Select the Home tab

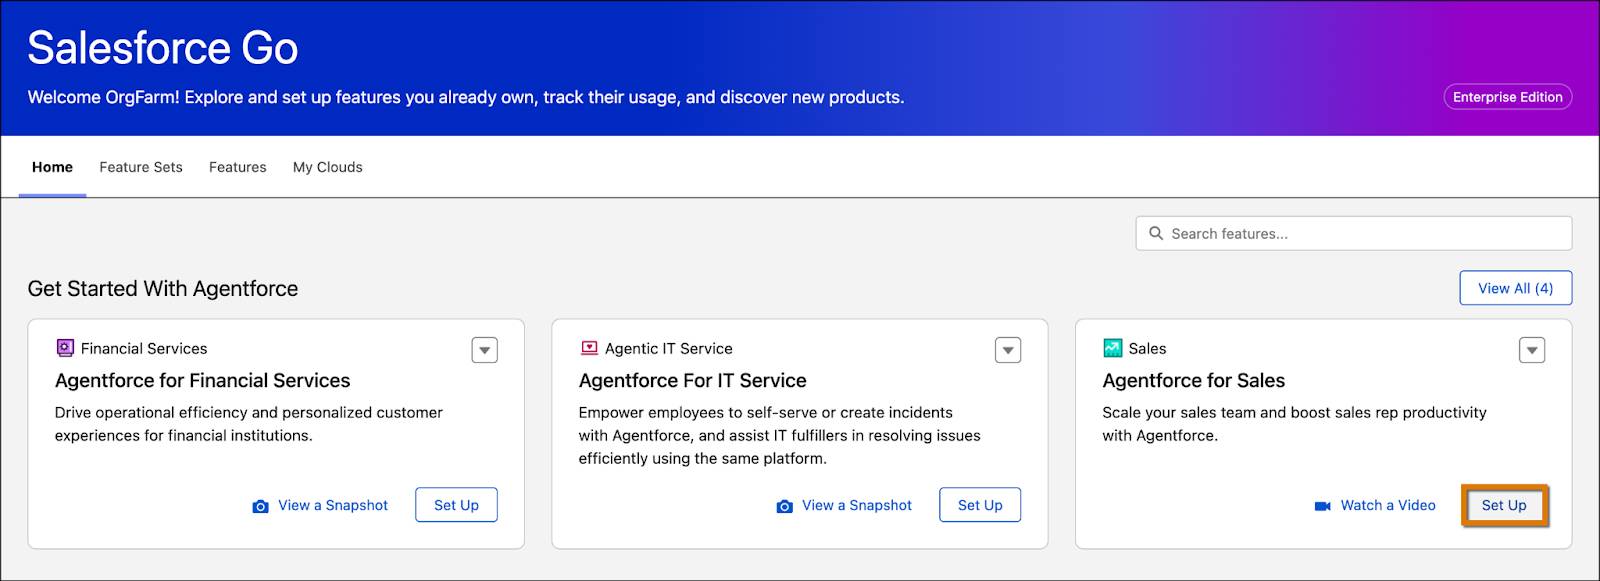pyautogui.click(x=52, y=167)
